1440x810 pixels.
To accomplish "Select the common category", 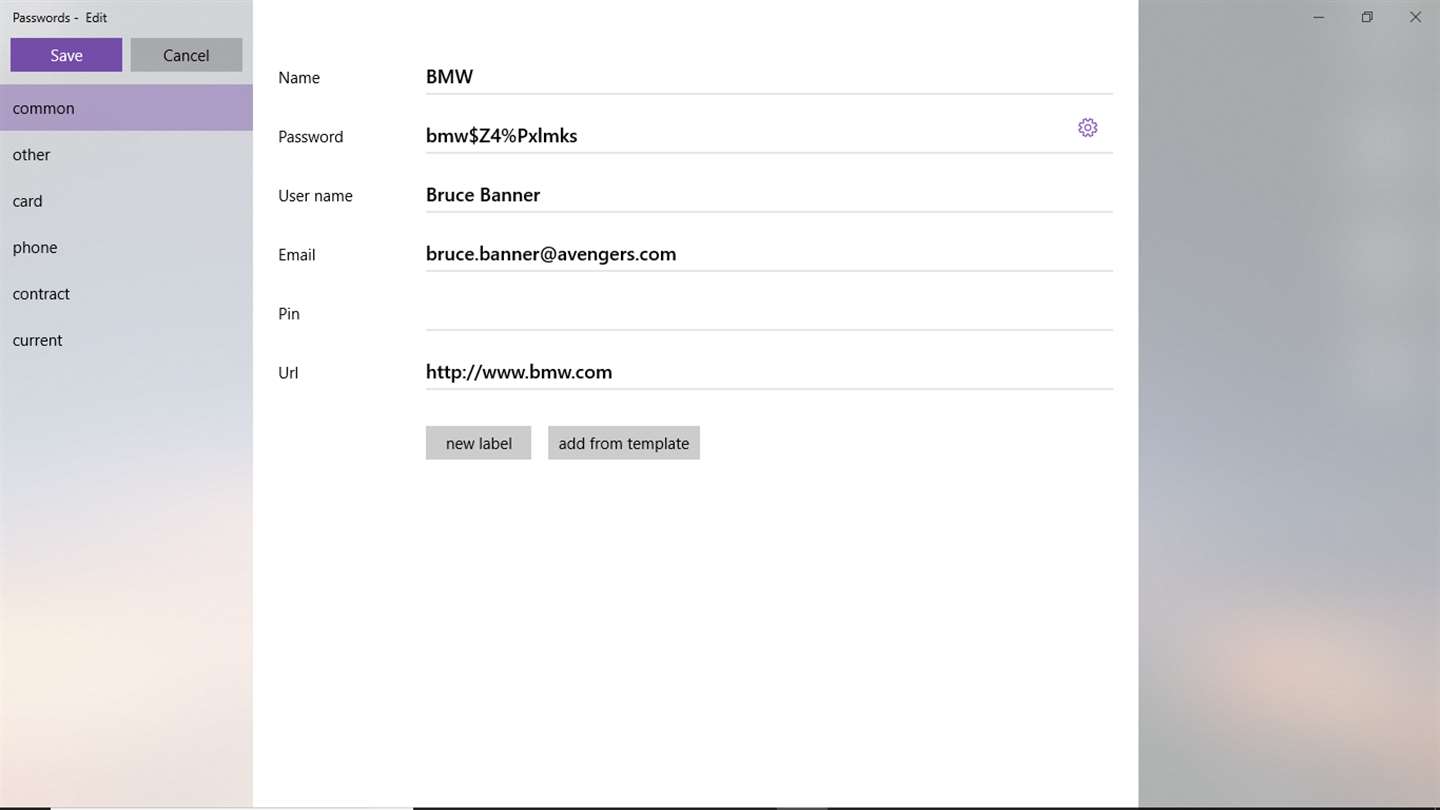I will click(126, 108).
